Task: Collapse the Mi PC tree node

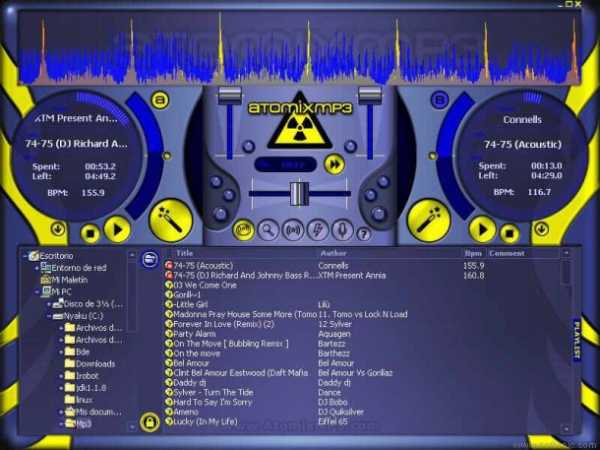Action: click(37, 292)
